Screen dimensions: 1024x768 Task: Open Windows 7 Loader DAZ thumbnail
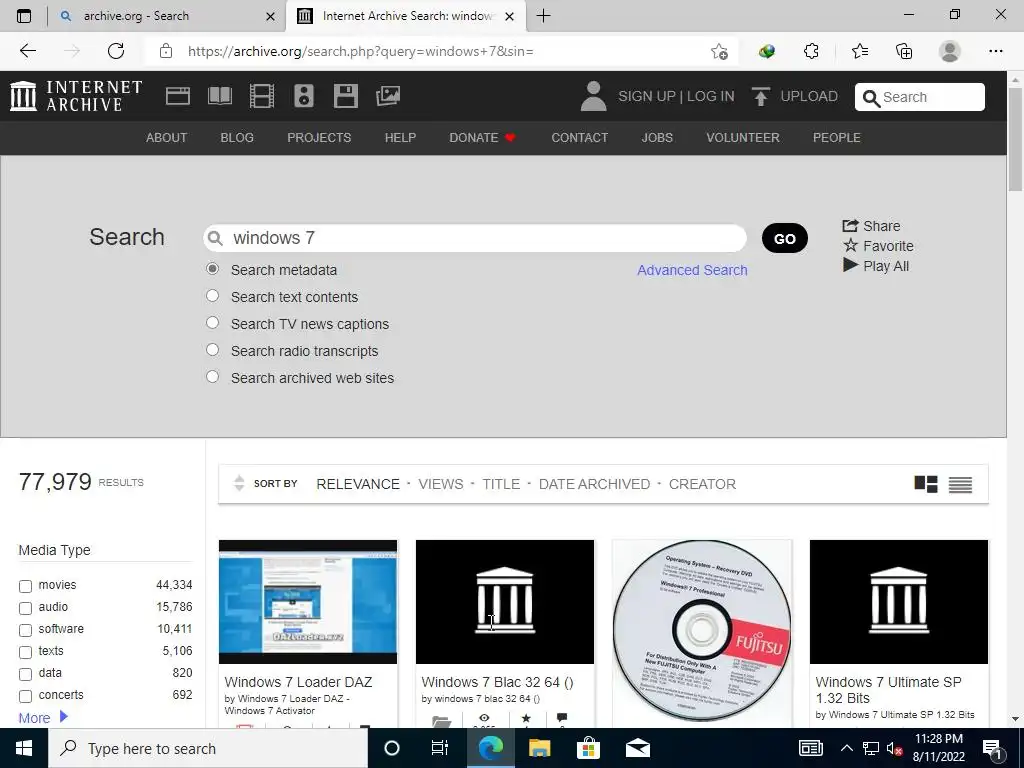(308, 601)
